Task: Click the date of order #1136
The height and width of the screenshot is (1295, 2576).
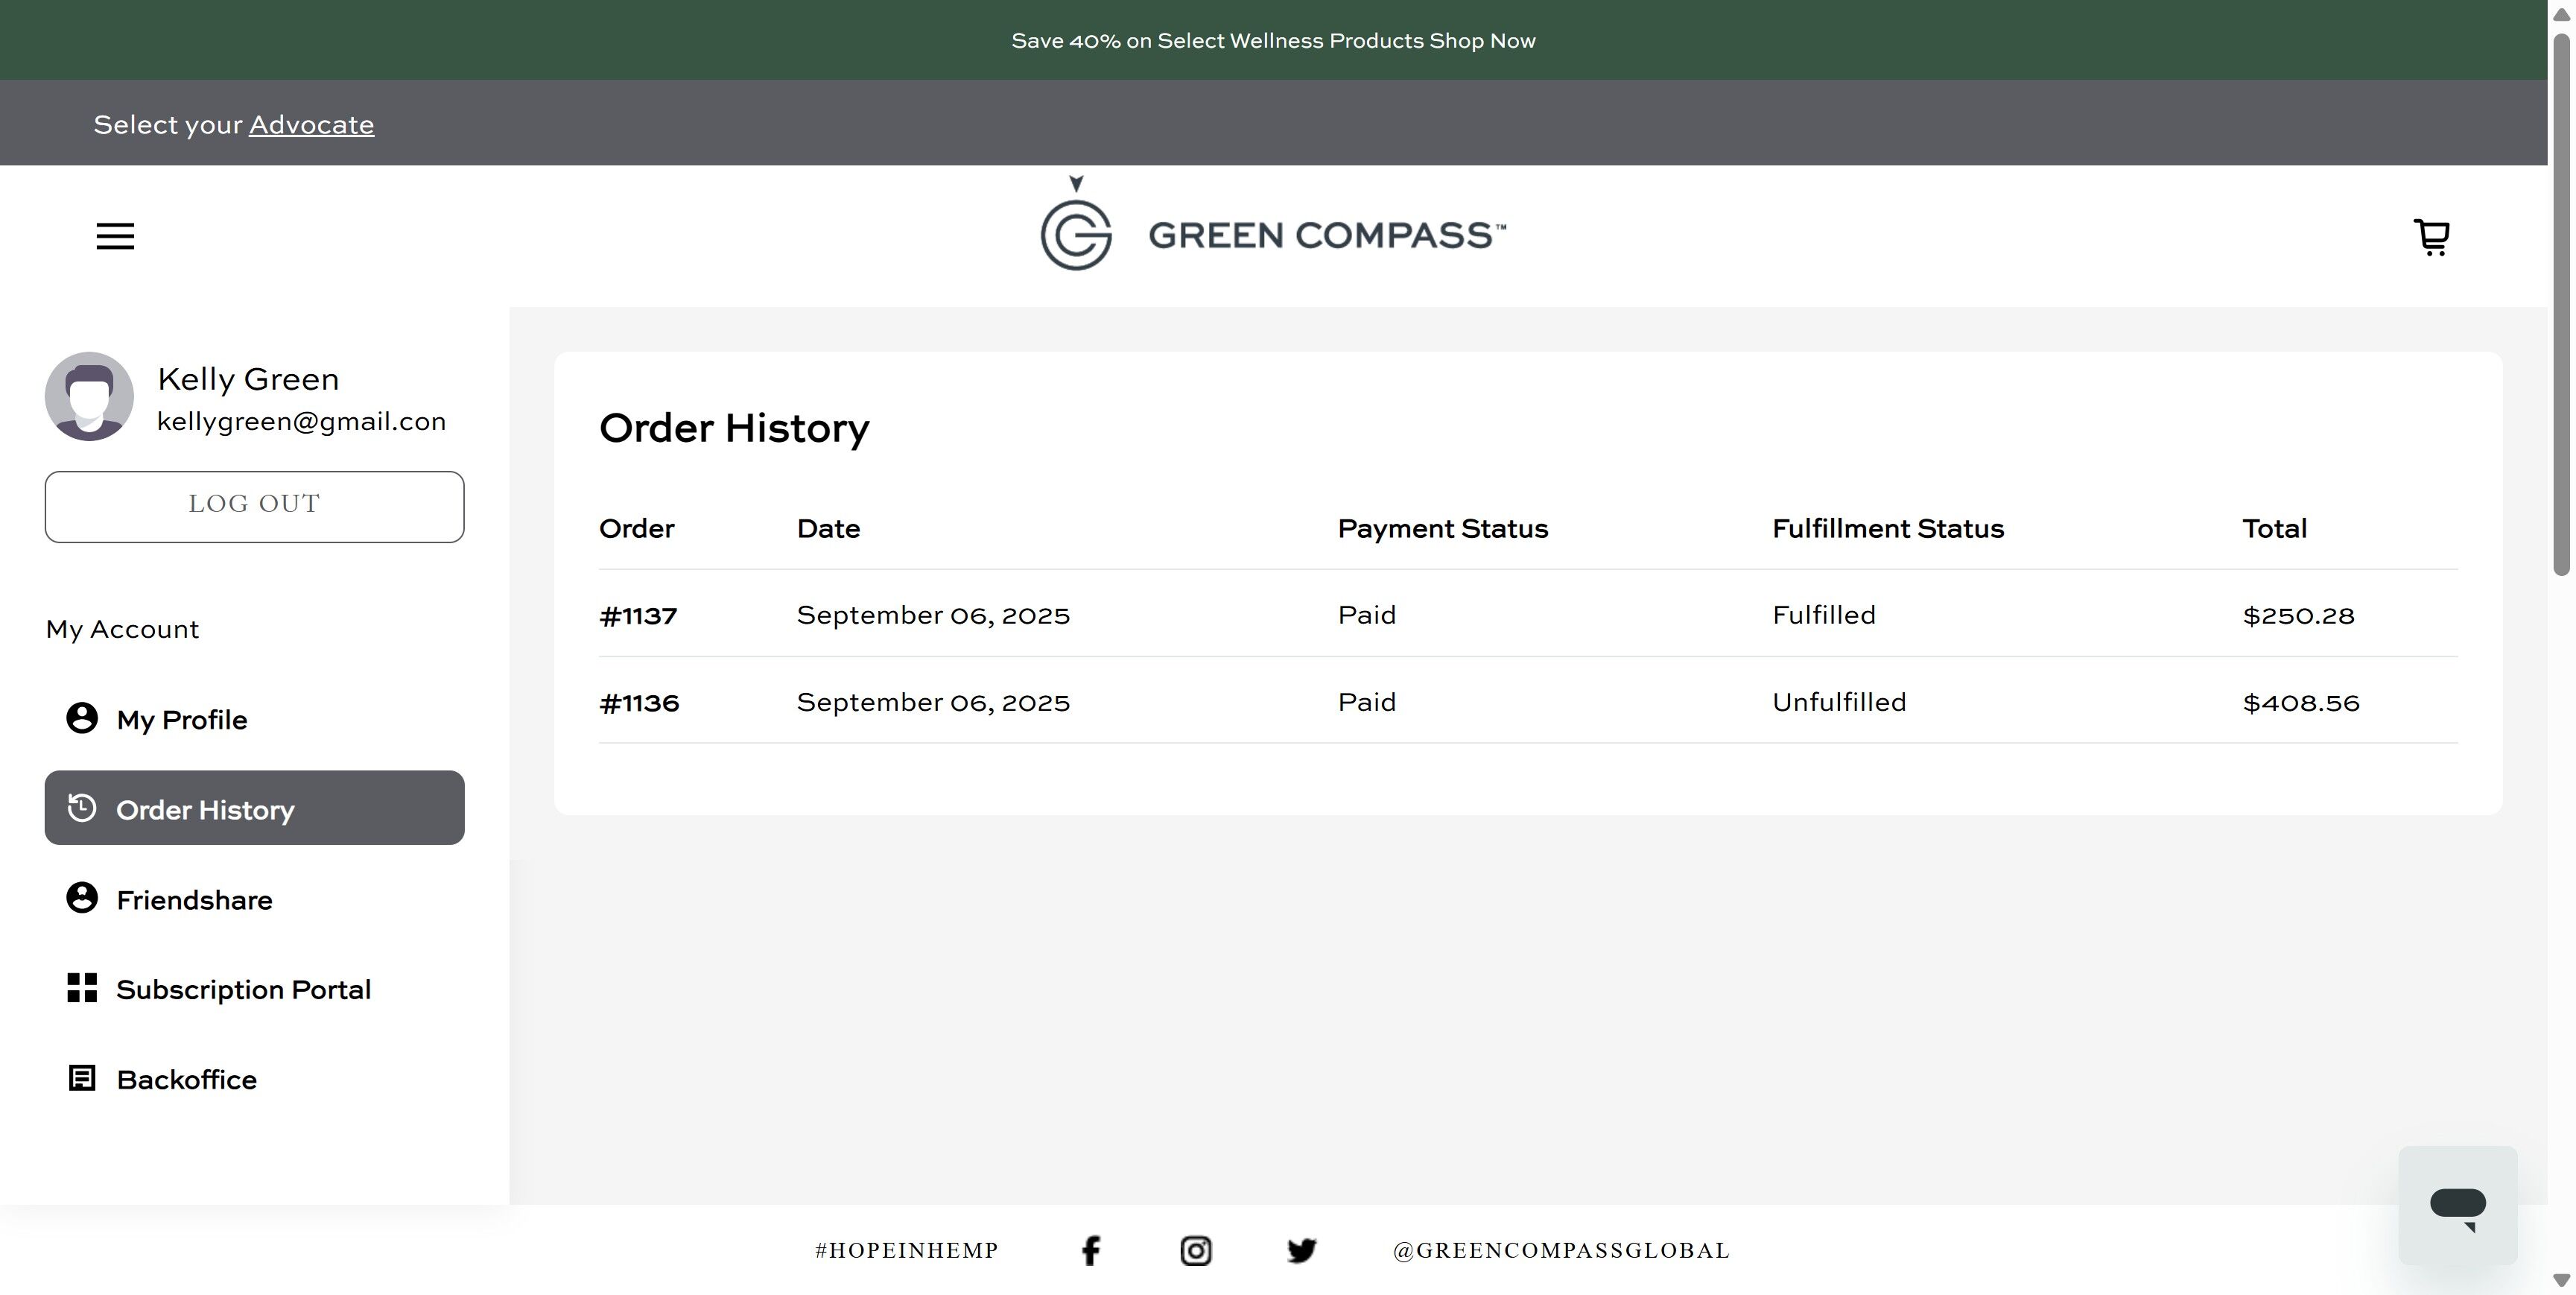Action: point(933,702)
